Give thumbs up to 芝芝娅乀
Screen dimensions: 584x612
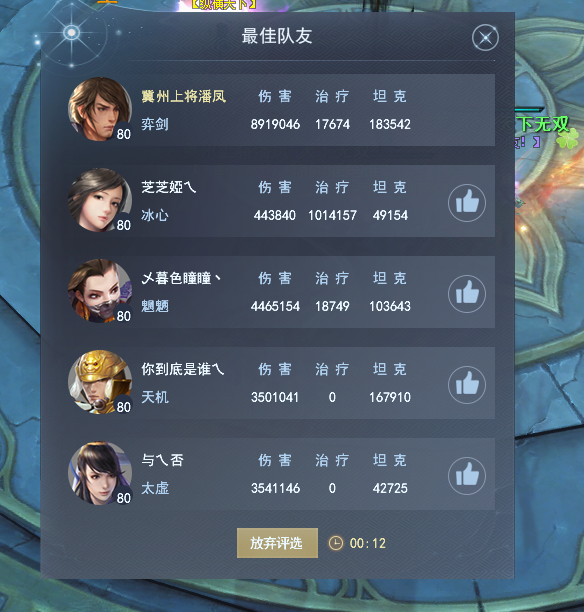pos(467,203)
